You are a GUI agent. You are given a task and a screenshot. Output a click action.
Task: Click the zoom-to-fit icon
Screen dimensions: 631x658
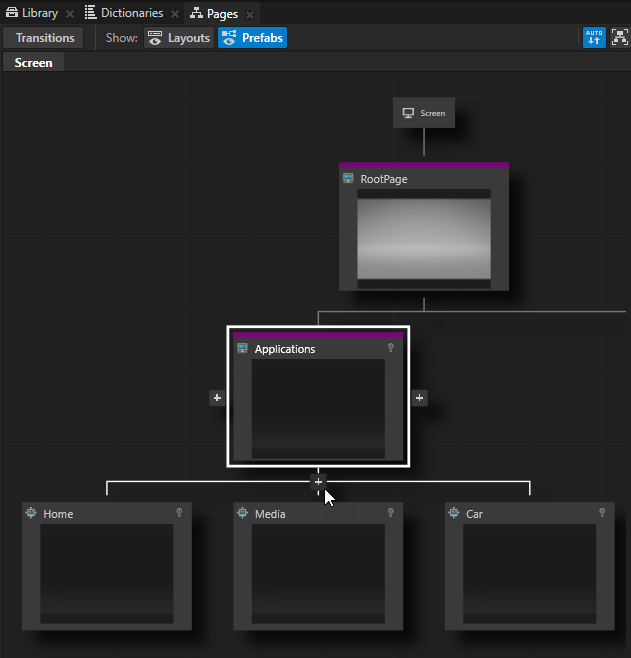619,38
